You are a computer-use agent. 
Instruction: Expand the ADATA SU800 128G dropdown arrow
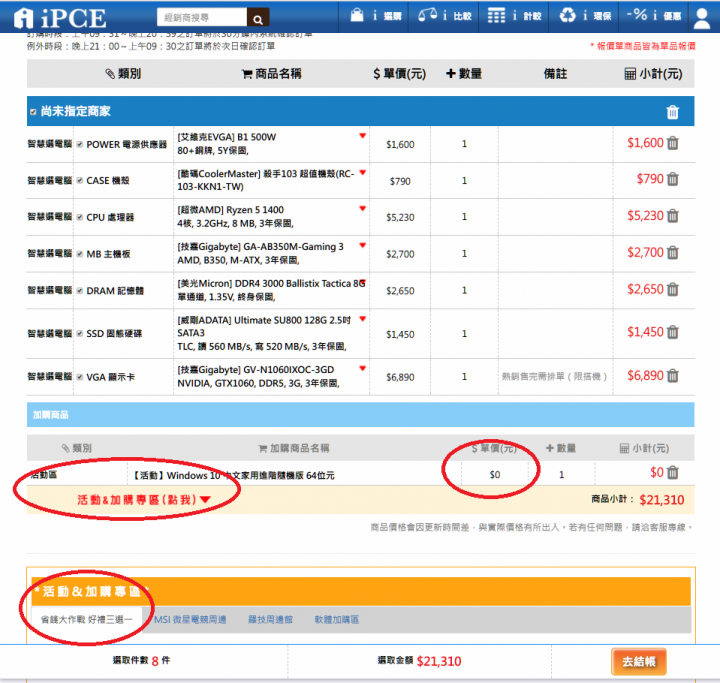[362, 319]
